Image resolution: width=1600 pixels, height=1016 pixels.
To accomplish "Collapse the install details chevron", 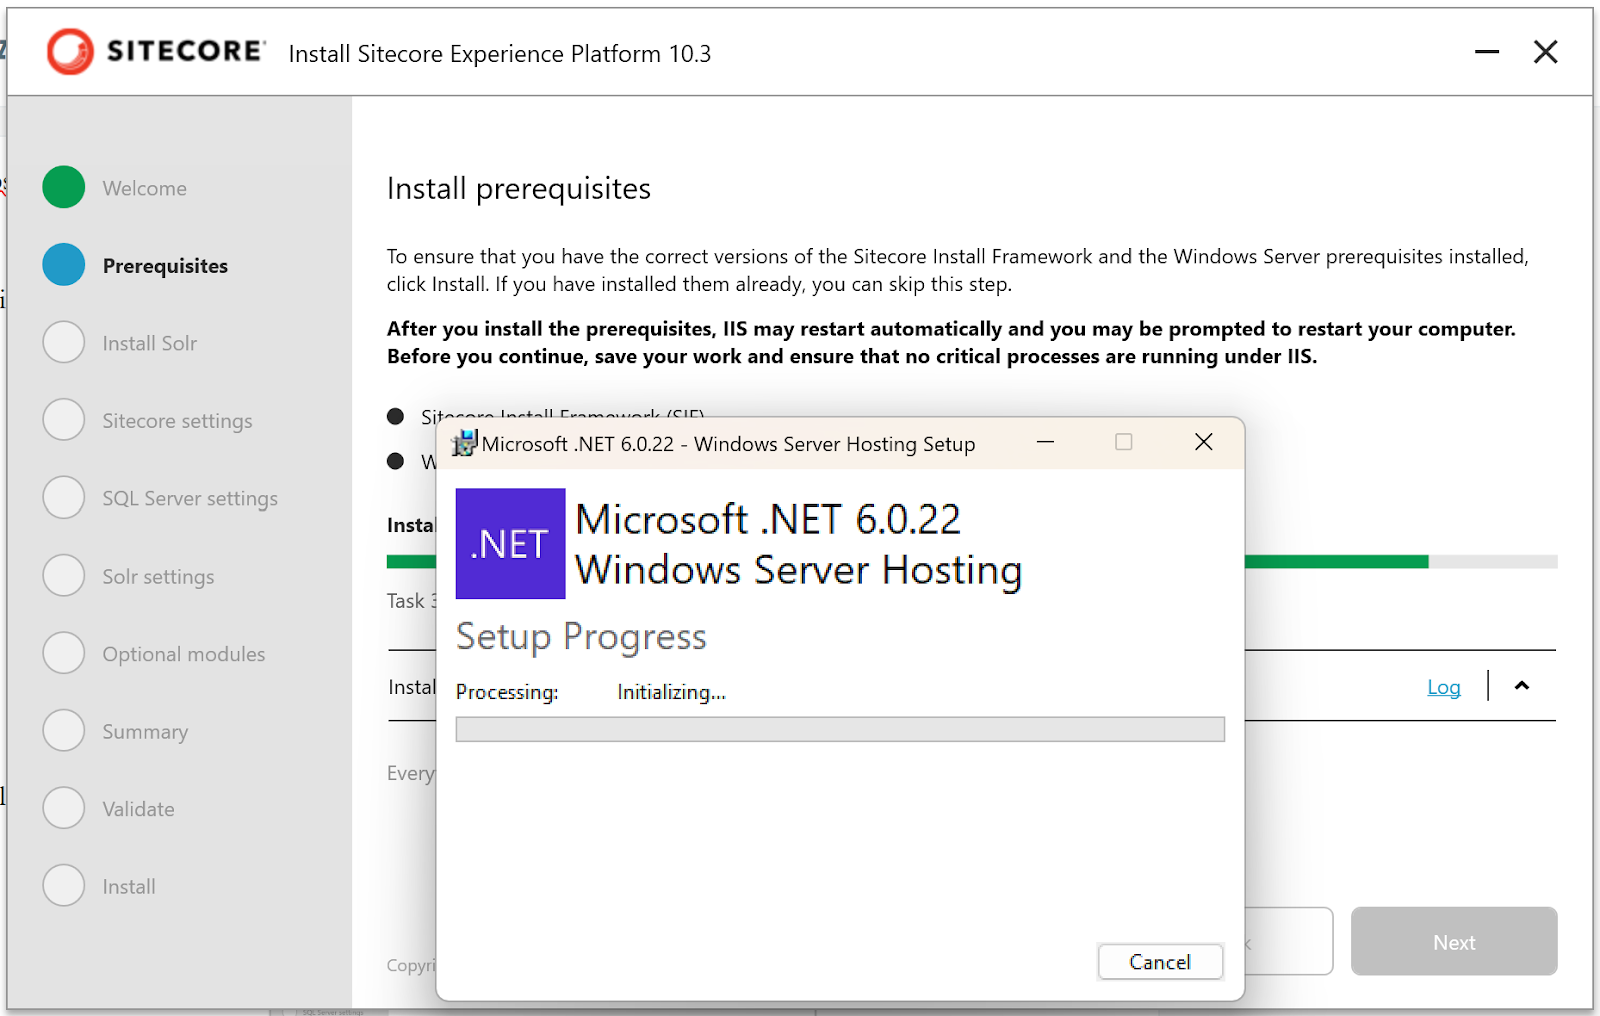I will point(1522,686).
